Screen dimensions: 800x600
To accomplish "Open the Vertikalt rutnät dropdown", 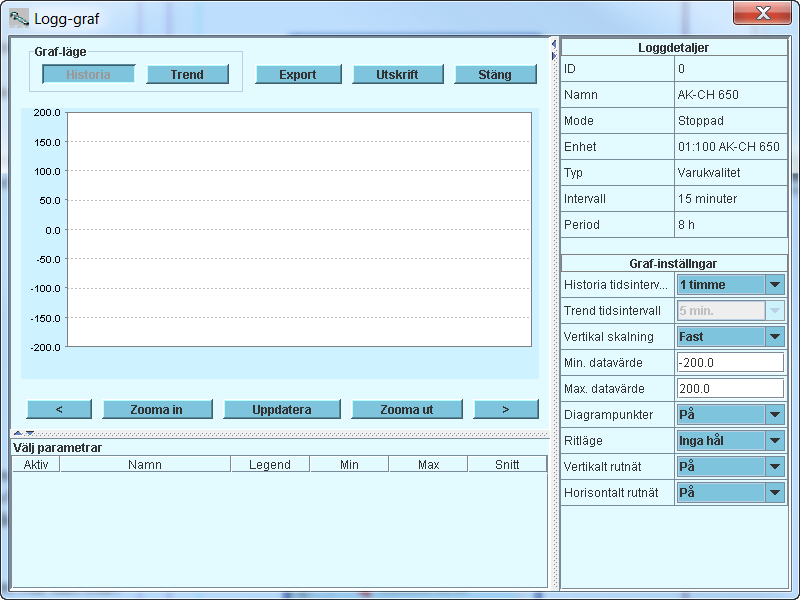I will tap(731, 466).
